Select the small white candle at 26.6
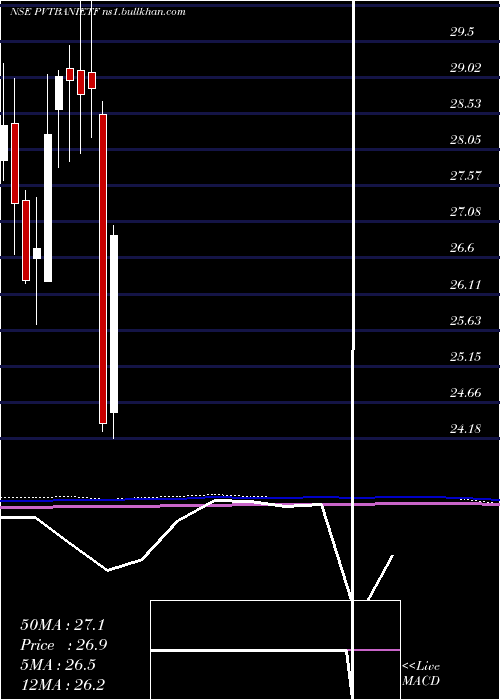Viewport: 500px width, 700px height. [x=37, y=254]
